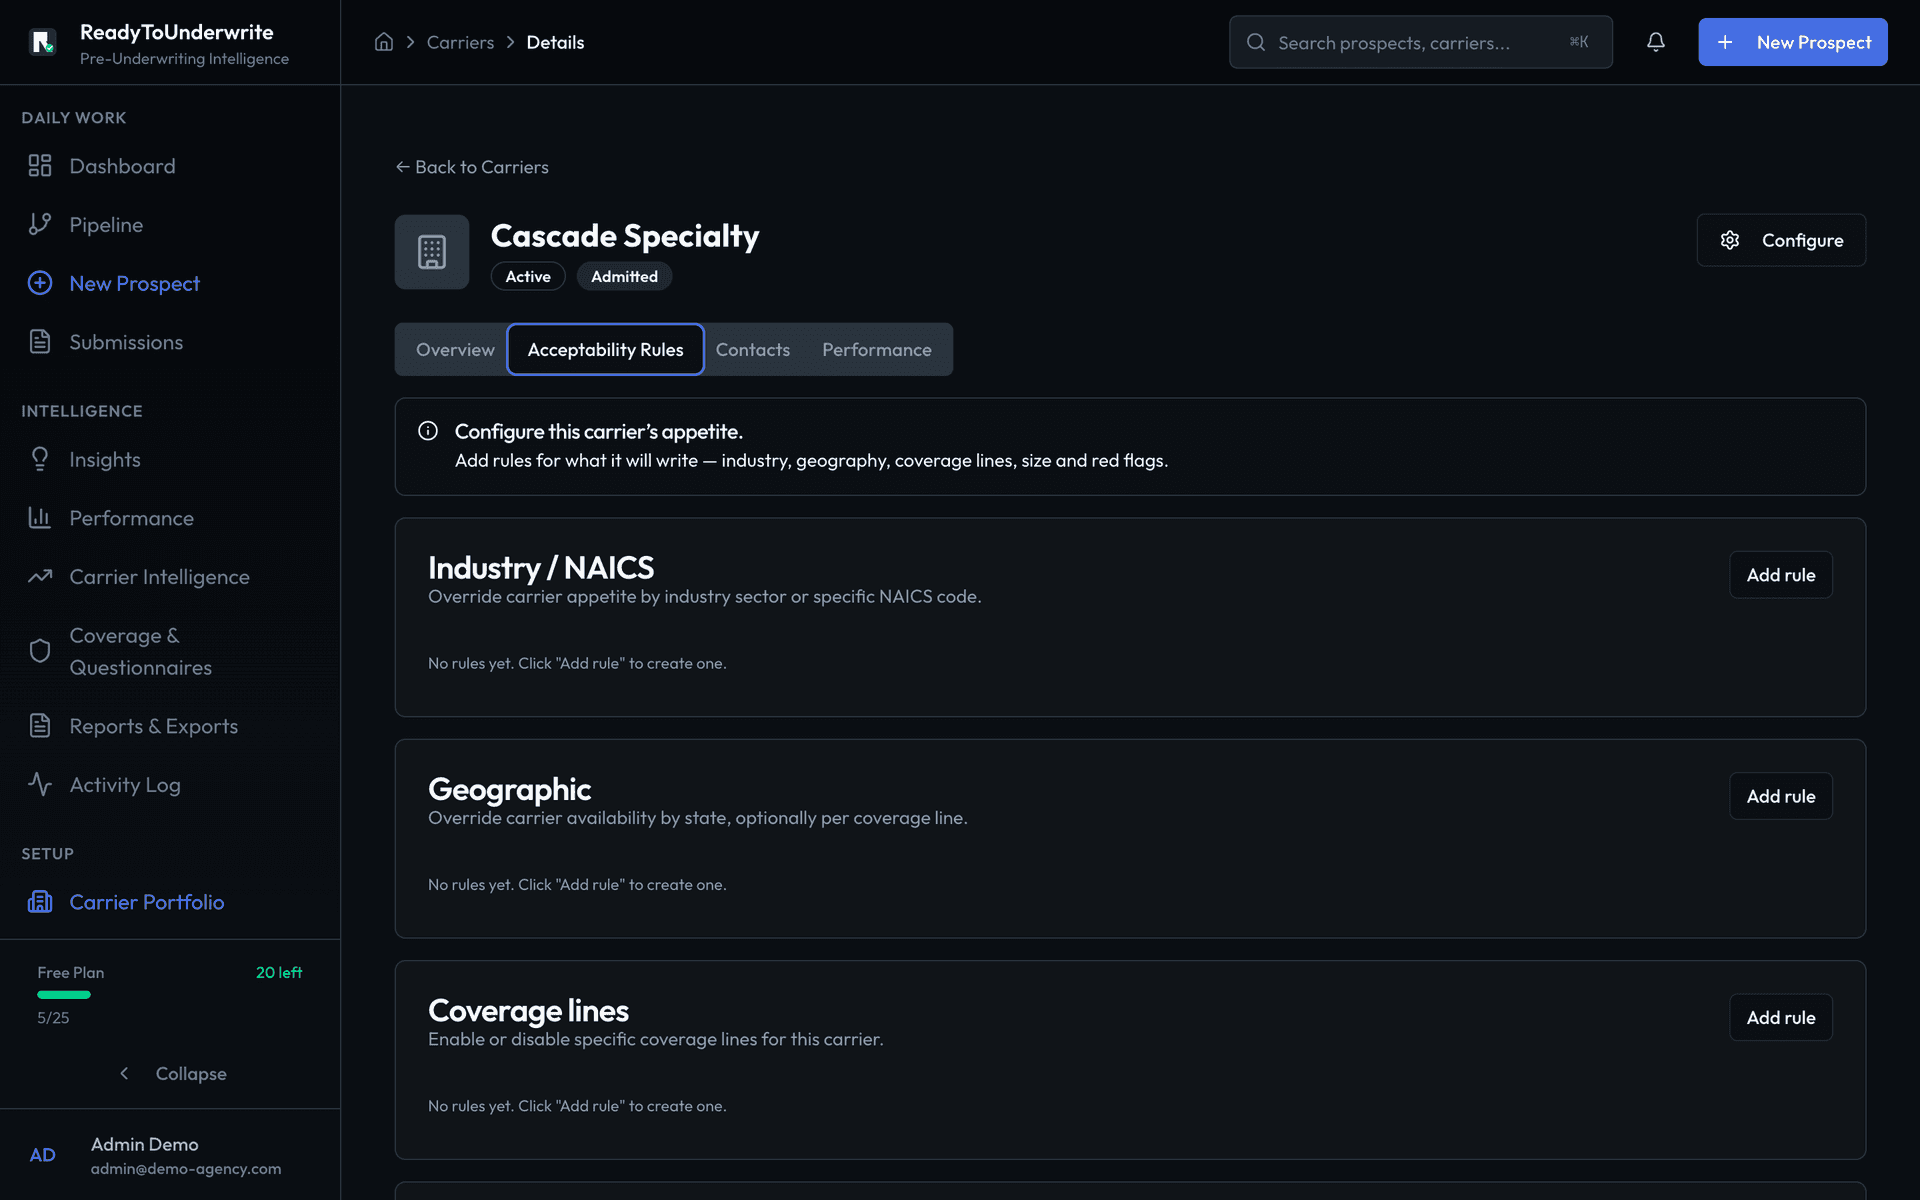Click the info icon in appetite banner
This screenshot has width=1920, height=1200.
(x=428, y=431)
